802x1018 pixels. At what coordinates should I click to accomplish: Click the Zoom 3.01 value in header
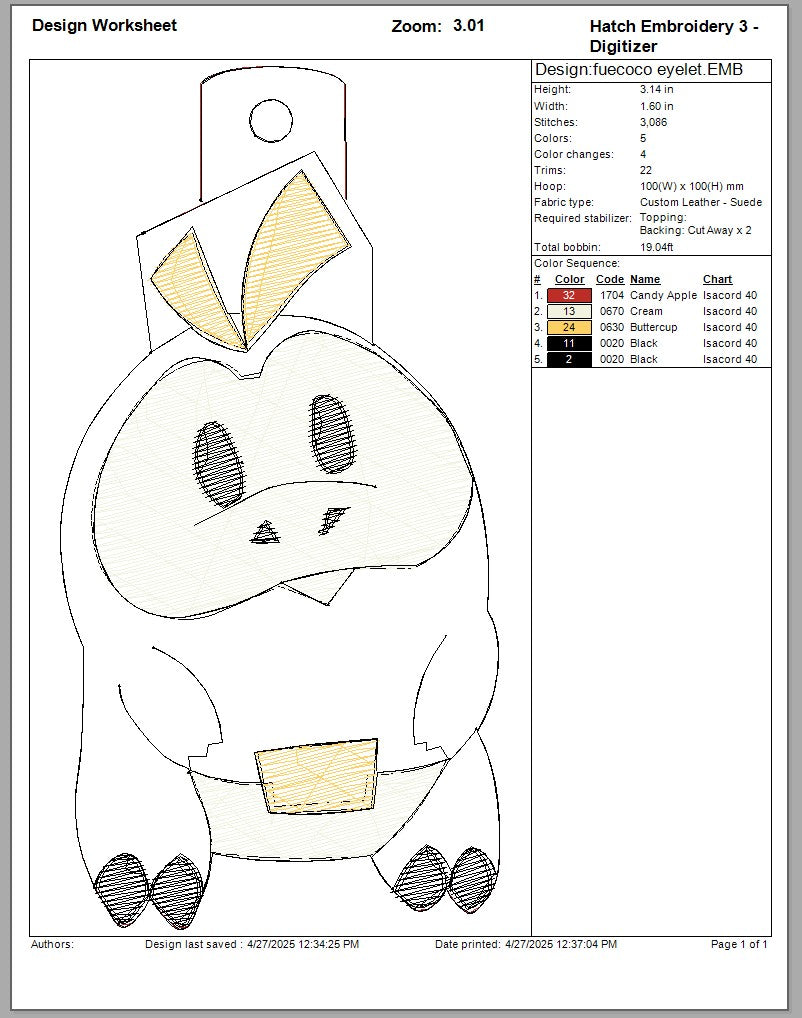(x=468, y=26)
